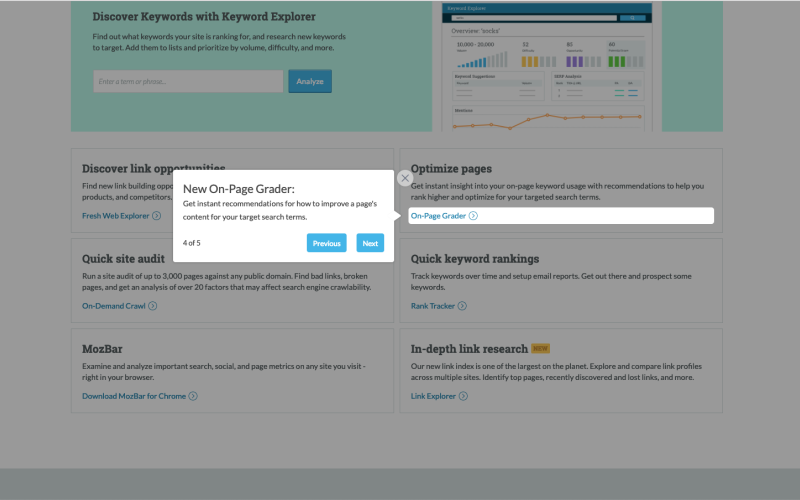Click the arrow icon beside On-Page Grader

click(473, 216)
